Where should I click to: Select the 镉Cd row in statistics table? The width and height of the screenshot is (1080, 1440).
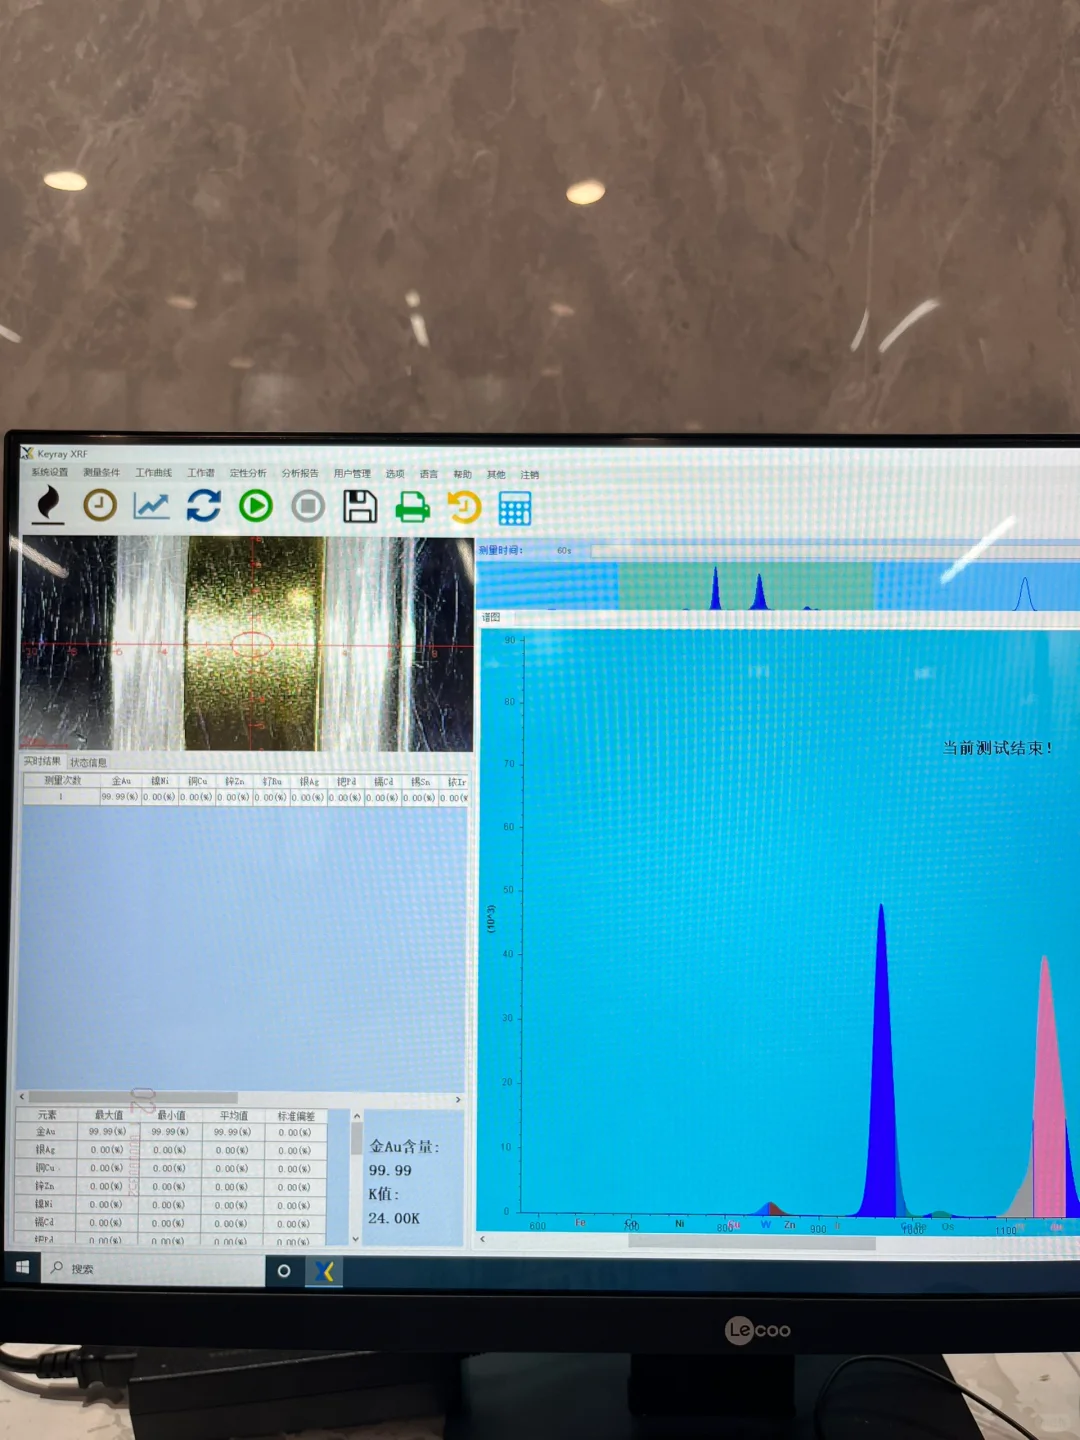171,1222
